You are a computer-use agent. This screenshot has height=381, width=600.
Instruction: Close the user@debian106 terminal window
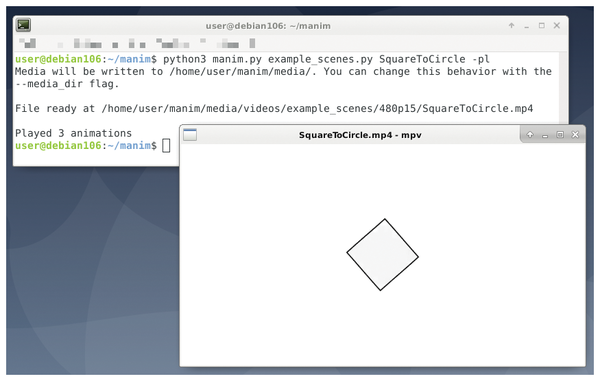coord(557,26)
